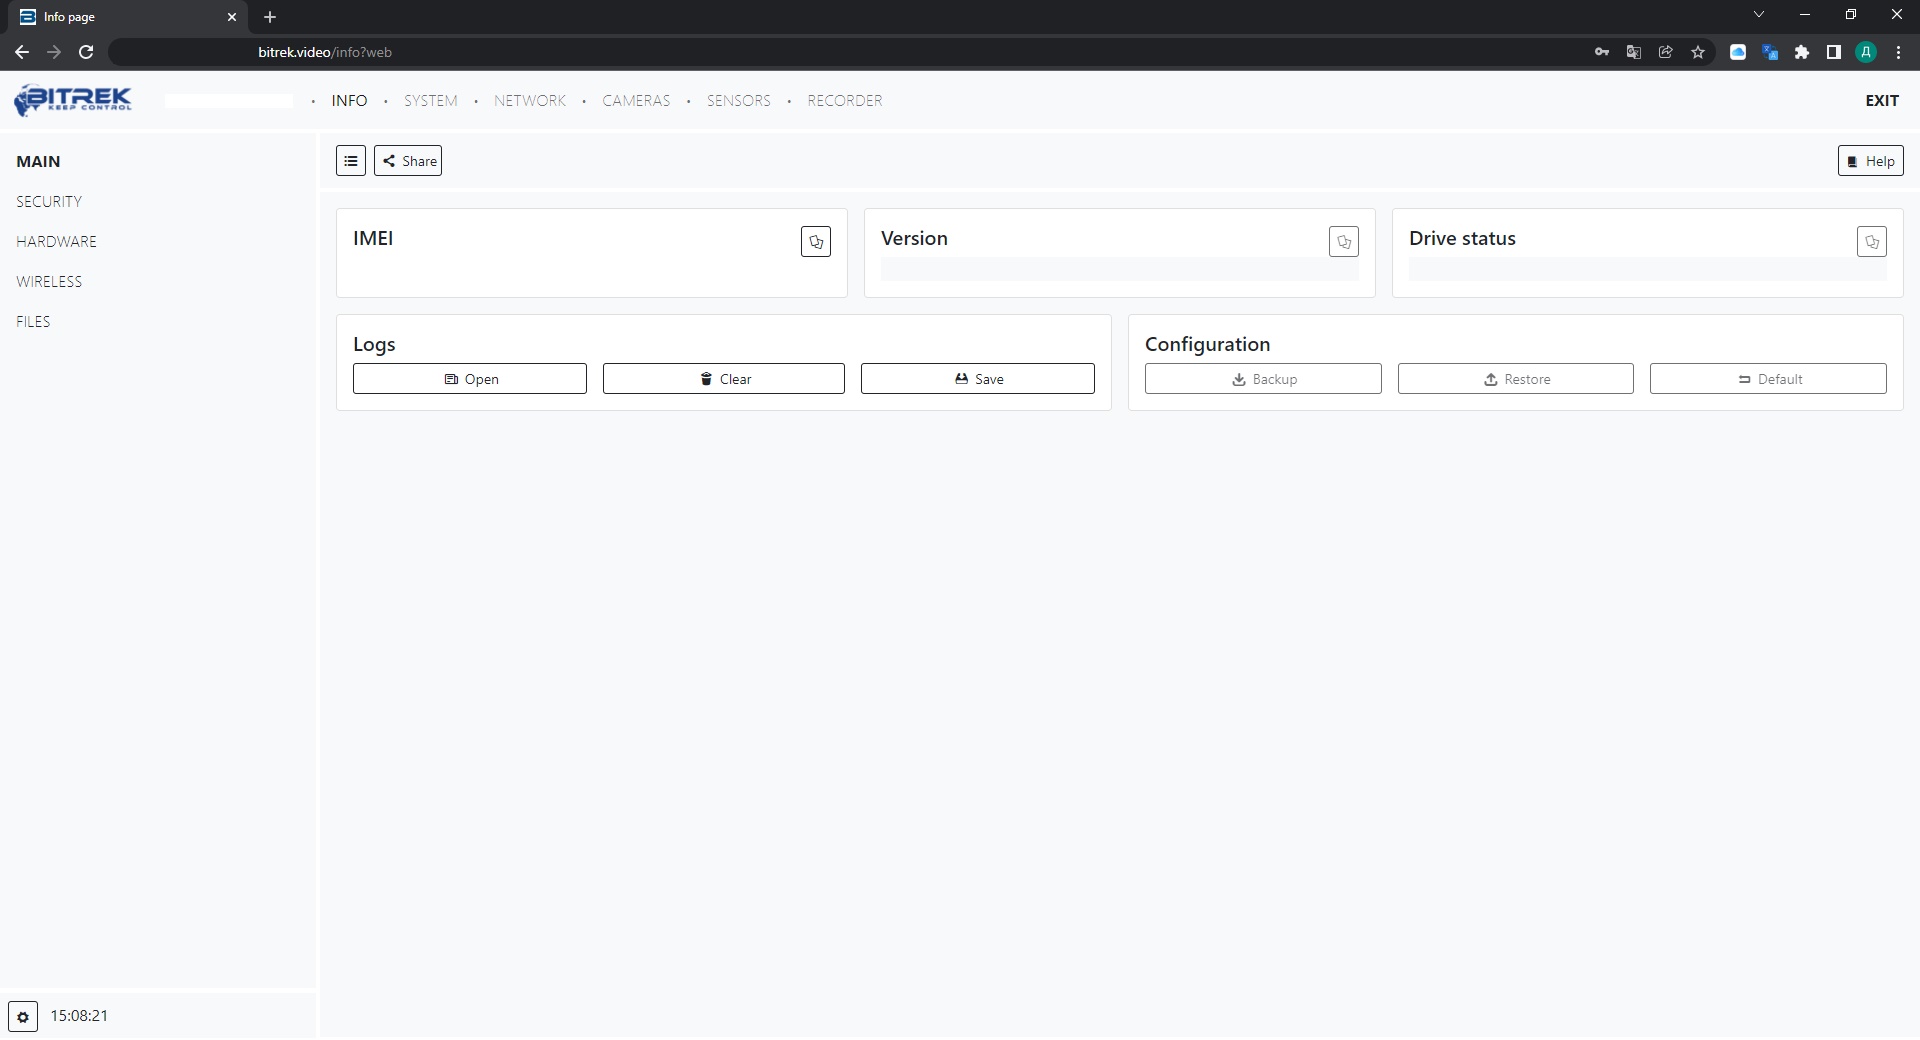Open the logs with the Open button
The width and height of the screenshot is (1920, 1040).
469,379
